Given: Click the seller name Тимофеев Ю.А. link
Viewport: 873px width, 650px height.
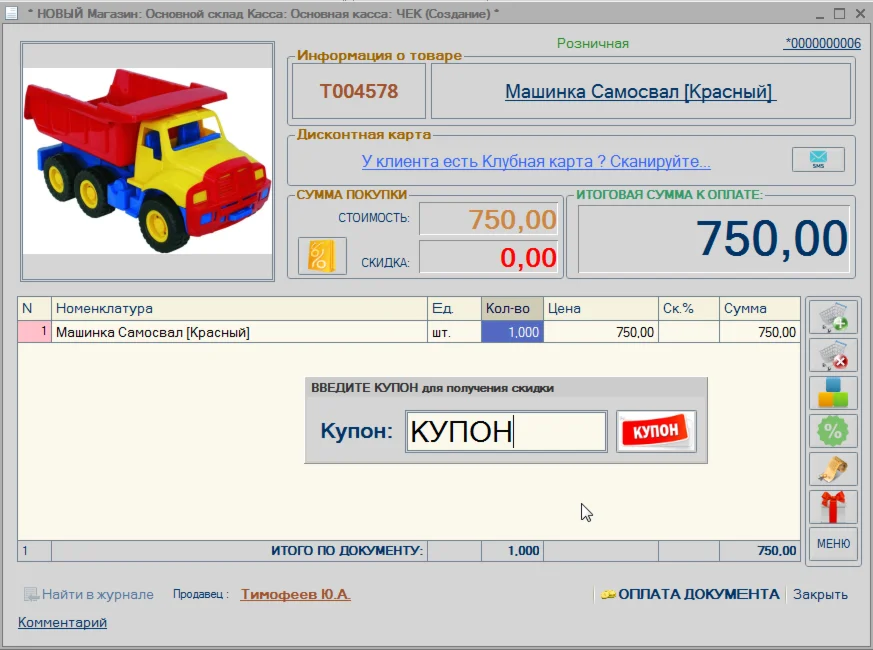Looking at the screenshot, I should point(295,594).
